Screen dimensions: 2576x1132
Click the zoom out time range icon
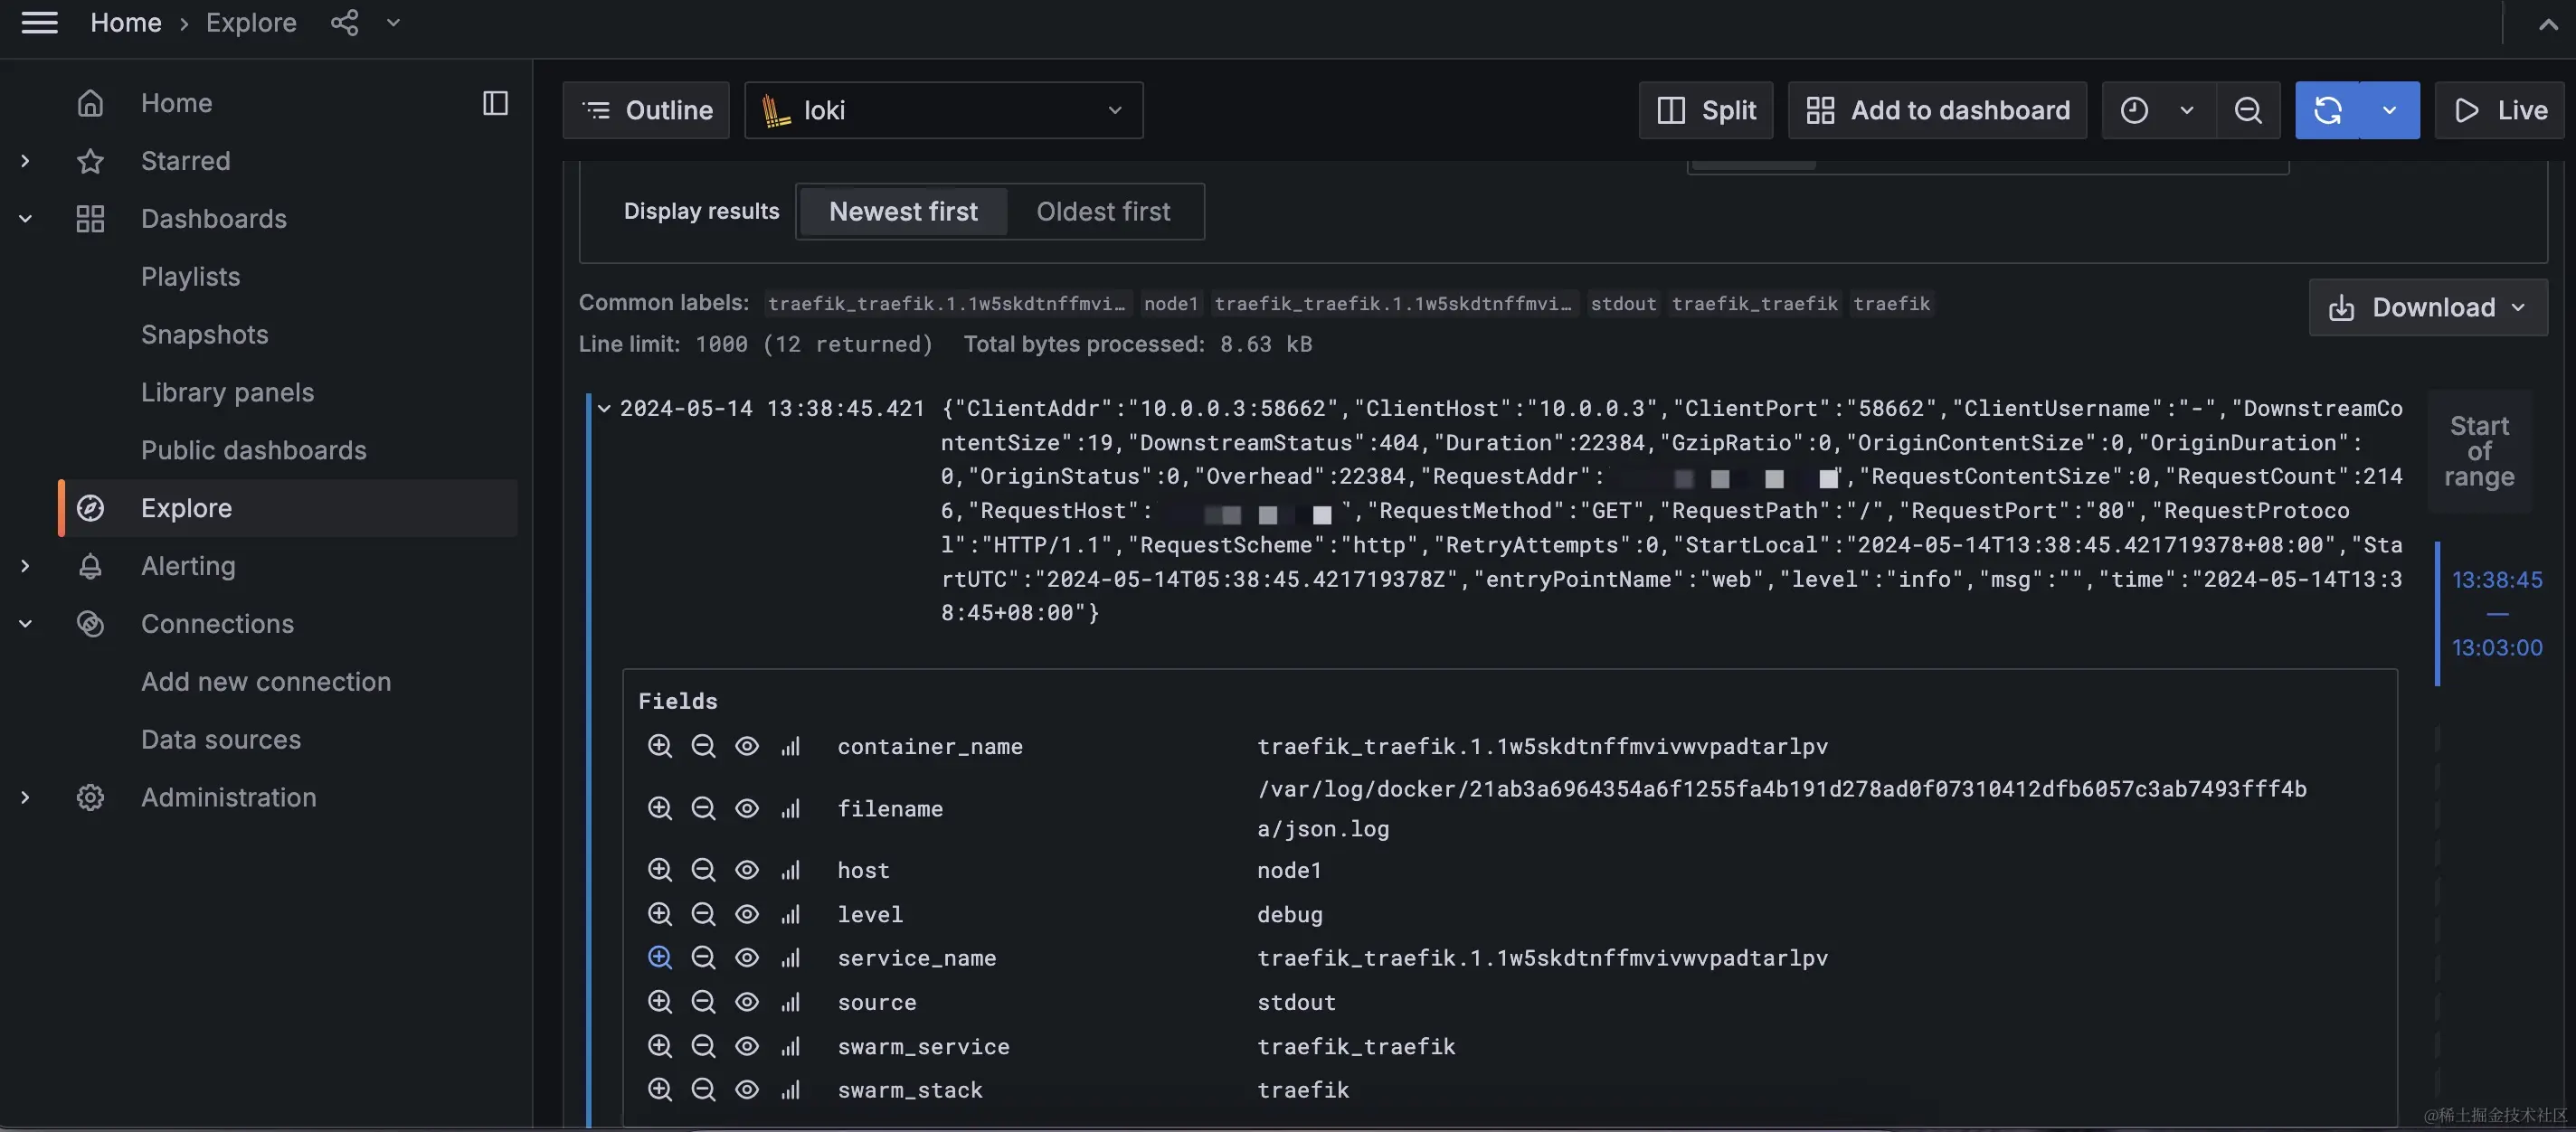[x=2247, y=110]
